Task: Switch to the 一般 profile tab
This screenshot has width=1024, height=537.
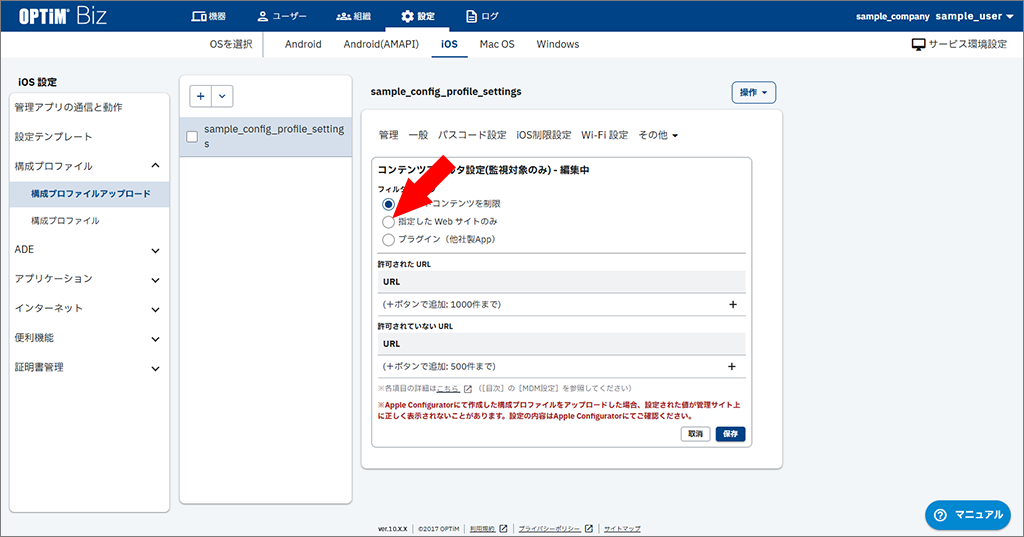Action: pyautogui.click(x=418, y=135)
